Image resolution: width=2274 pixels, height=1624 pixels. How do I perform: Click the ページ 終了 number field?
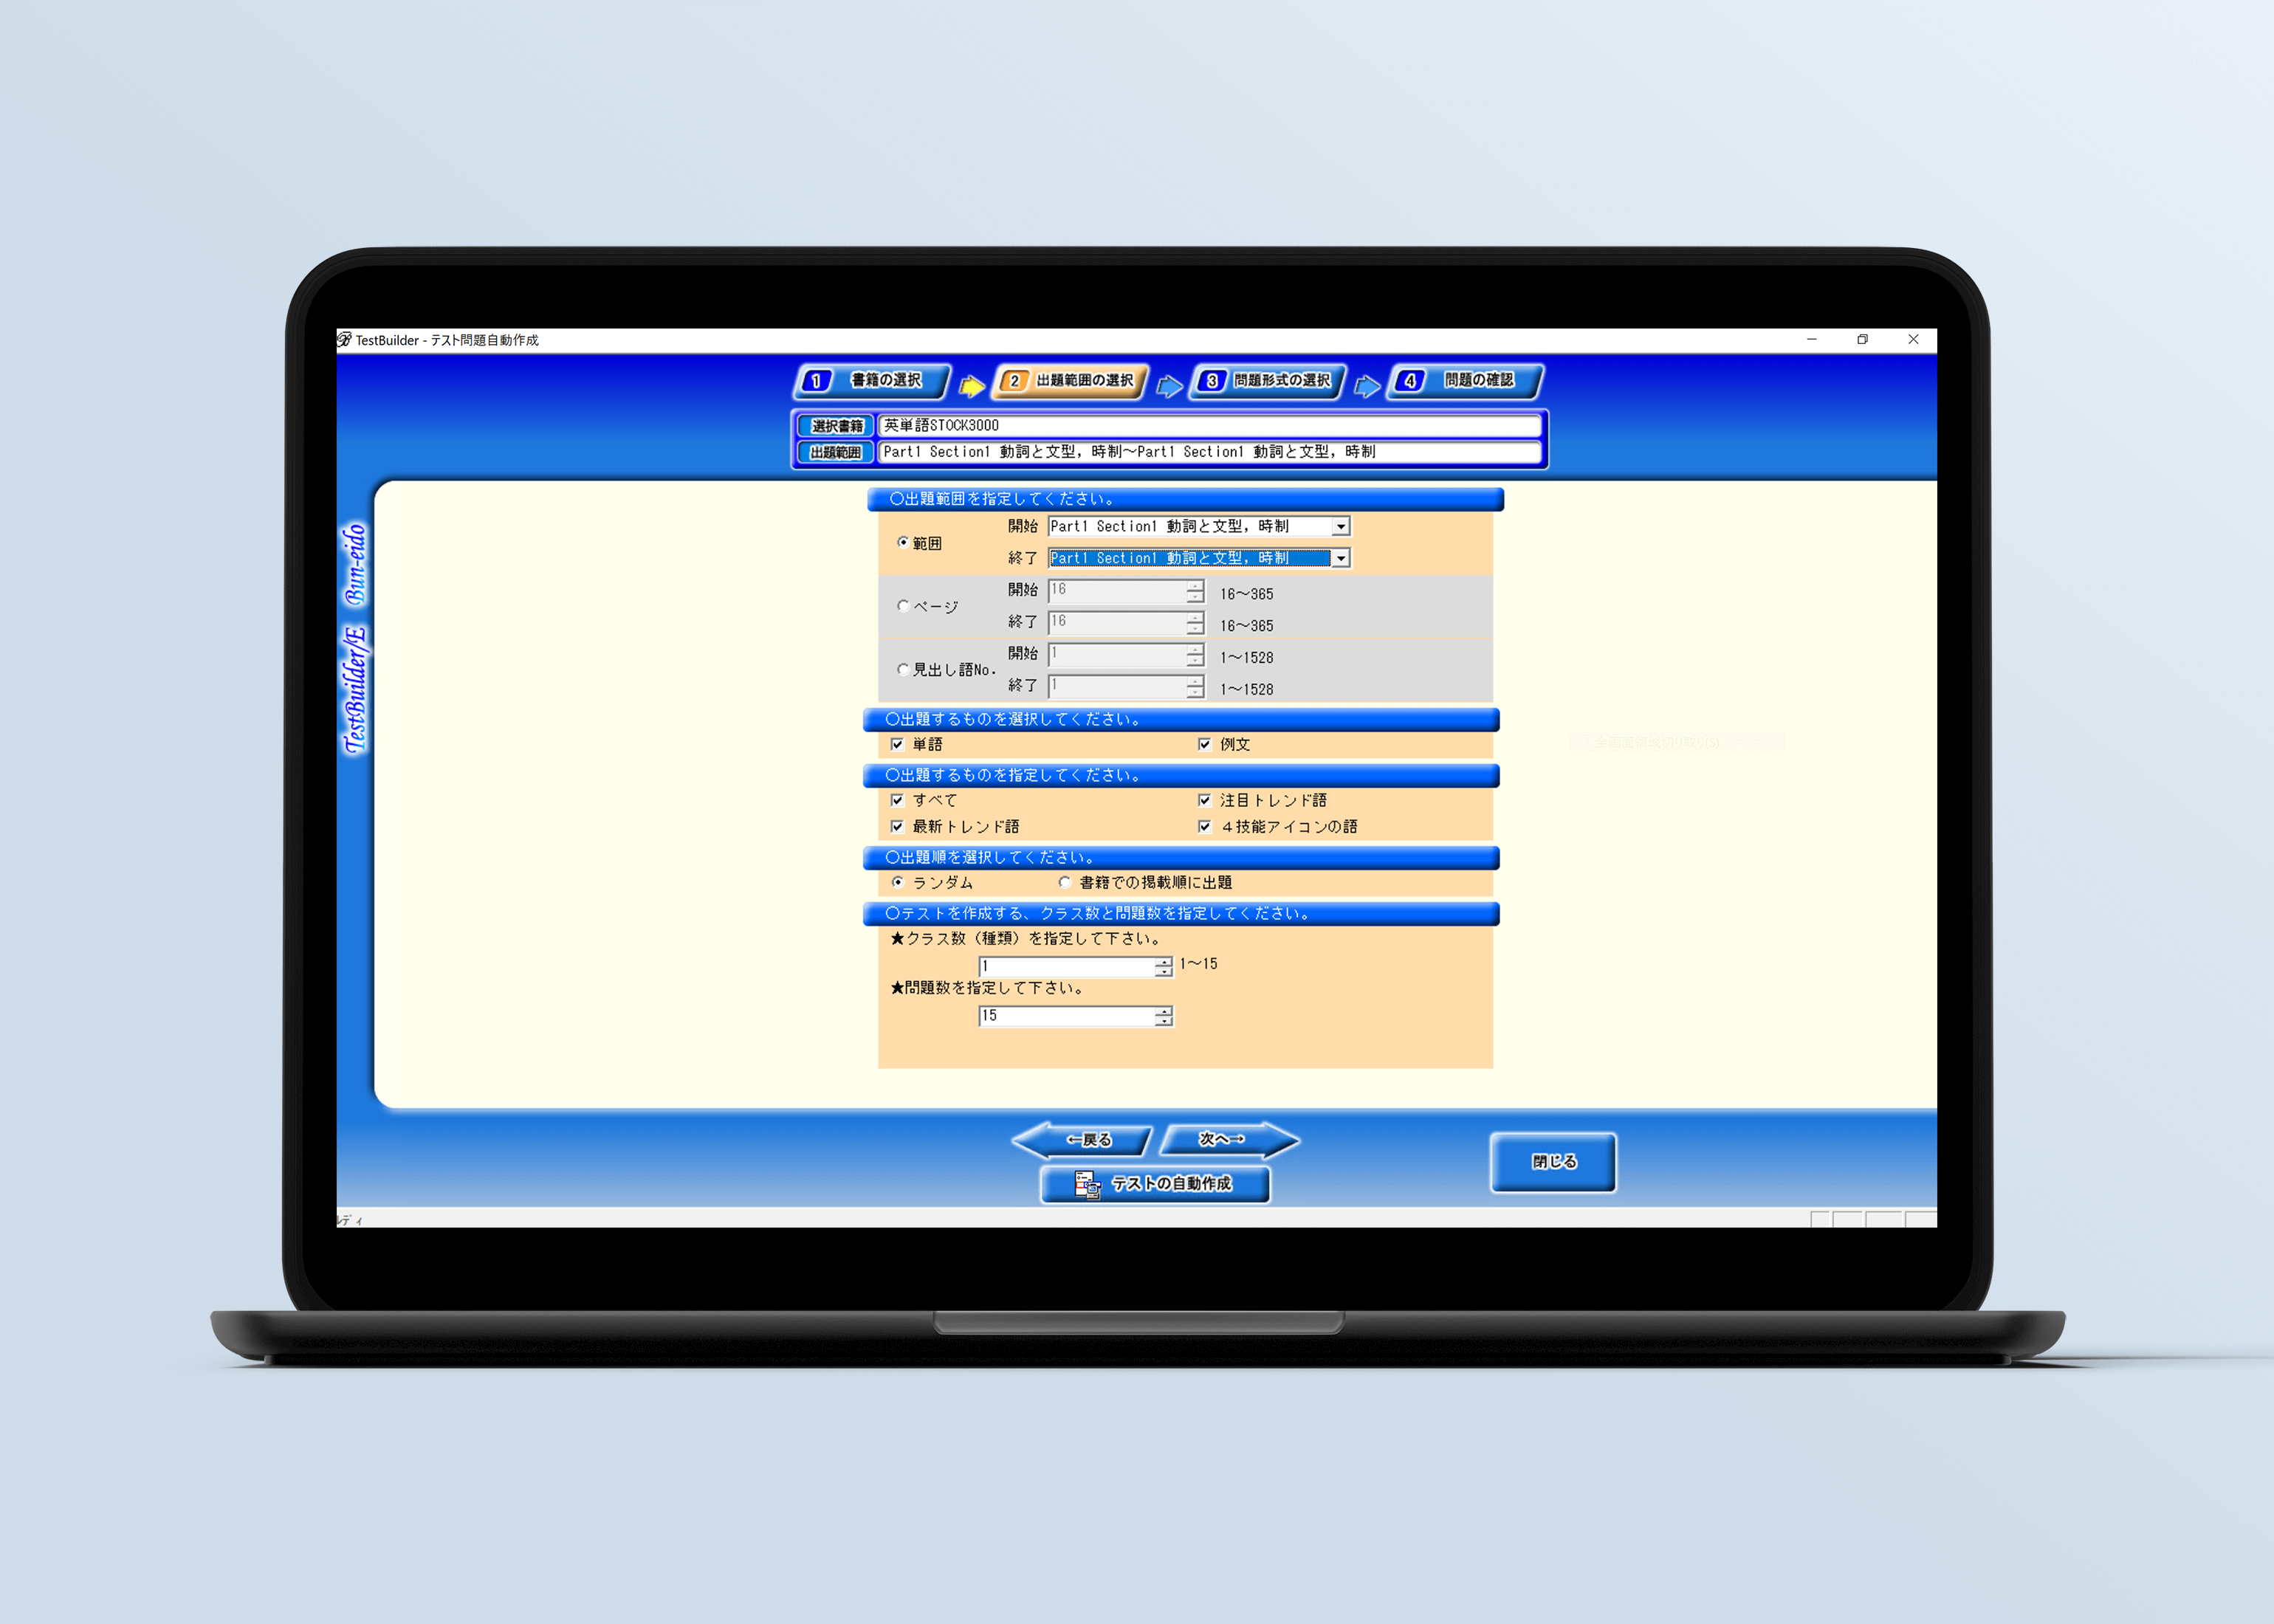[x=1117, y=623]
